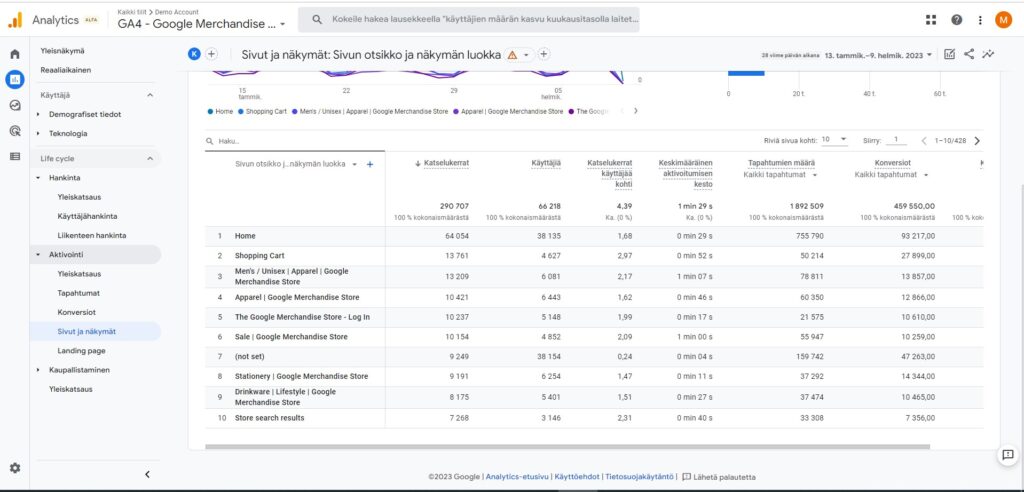Open the customize report pencil icon
The width and height of the screenshot is (1024, 492).
950,54
